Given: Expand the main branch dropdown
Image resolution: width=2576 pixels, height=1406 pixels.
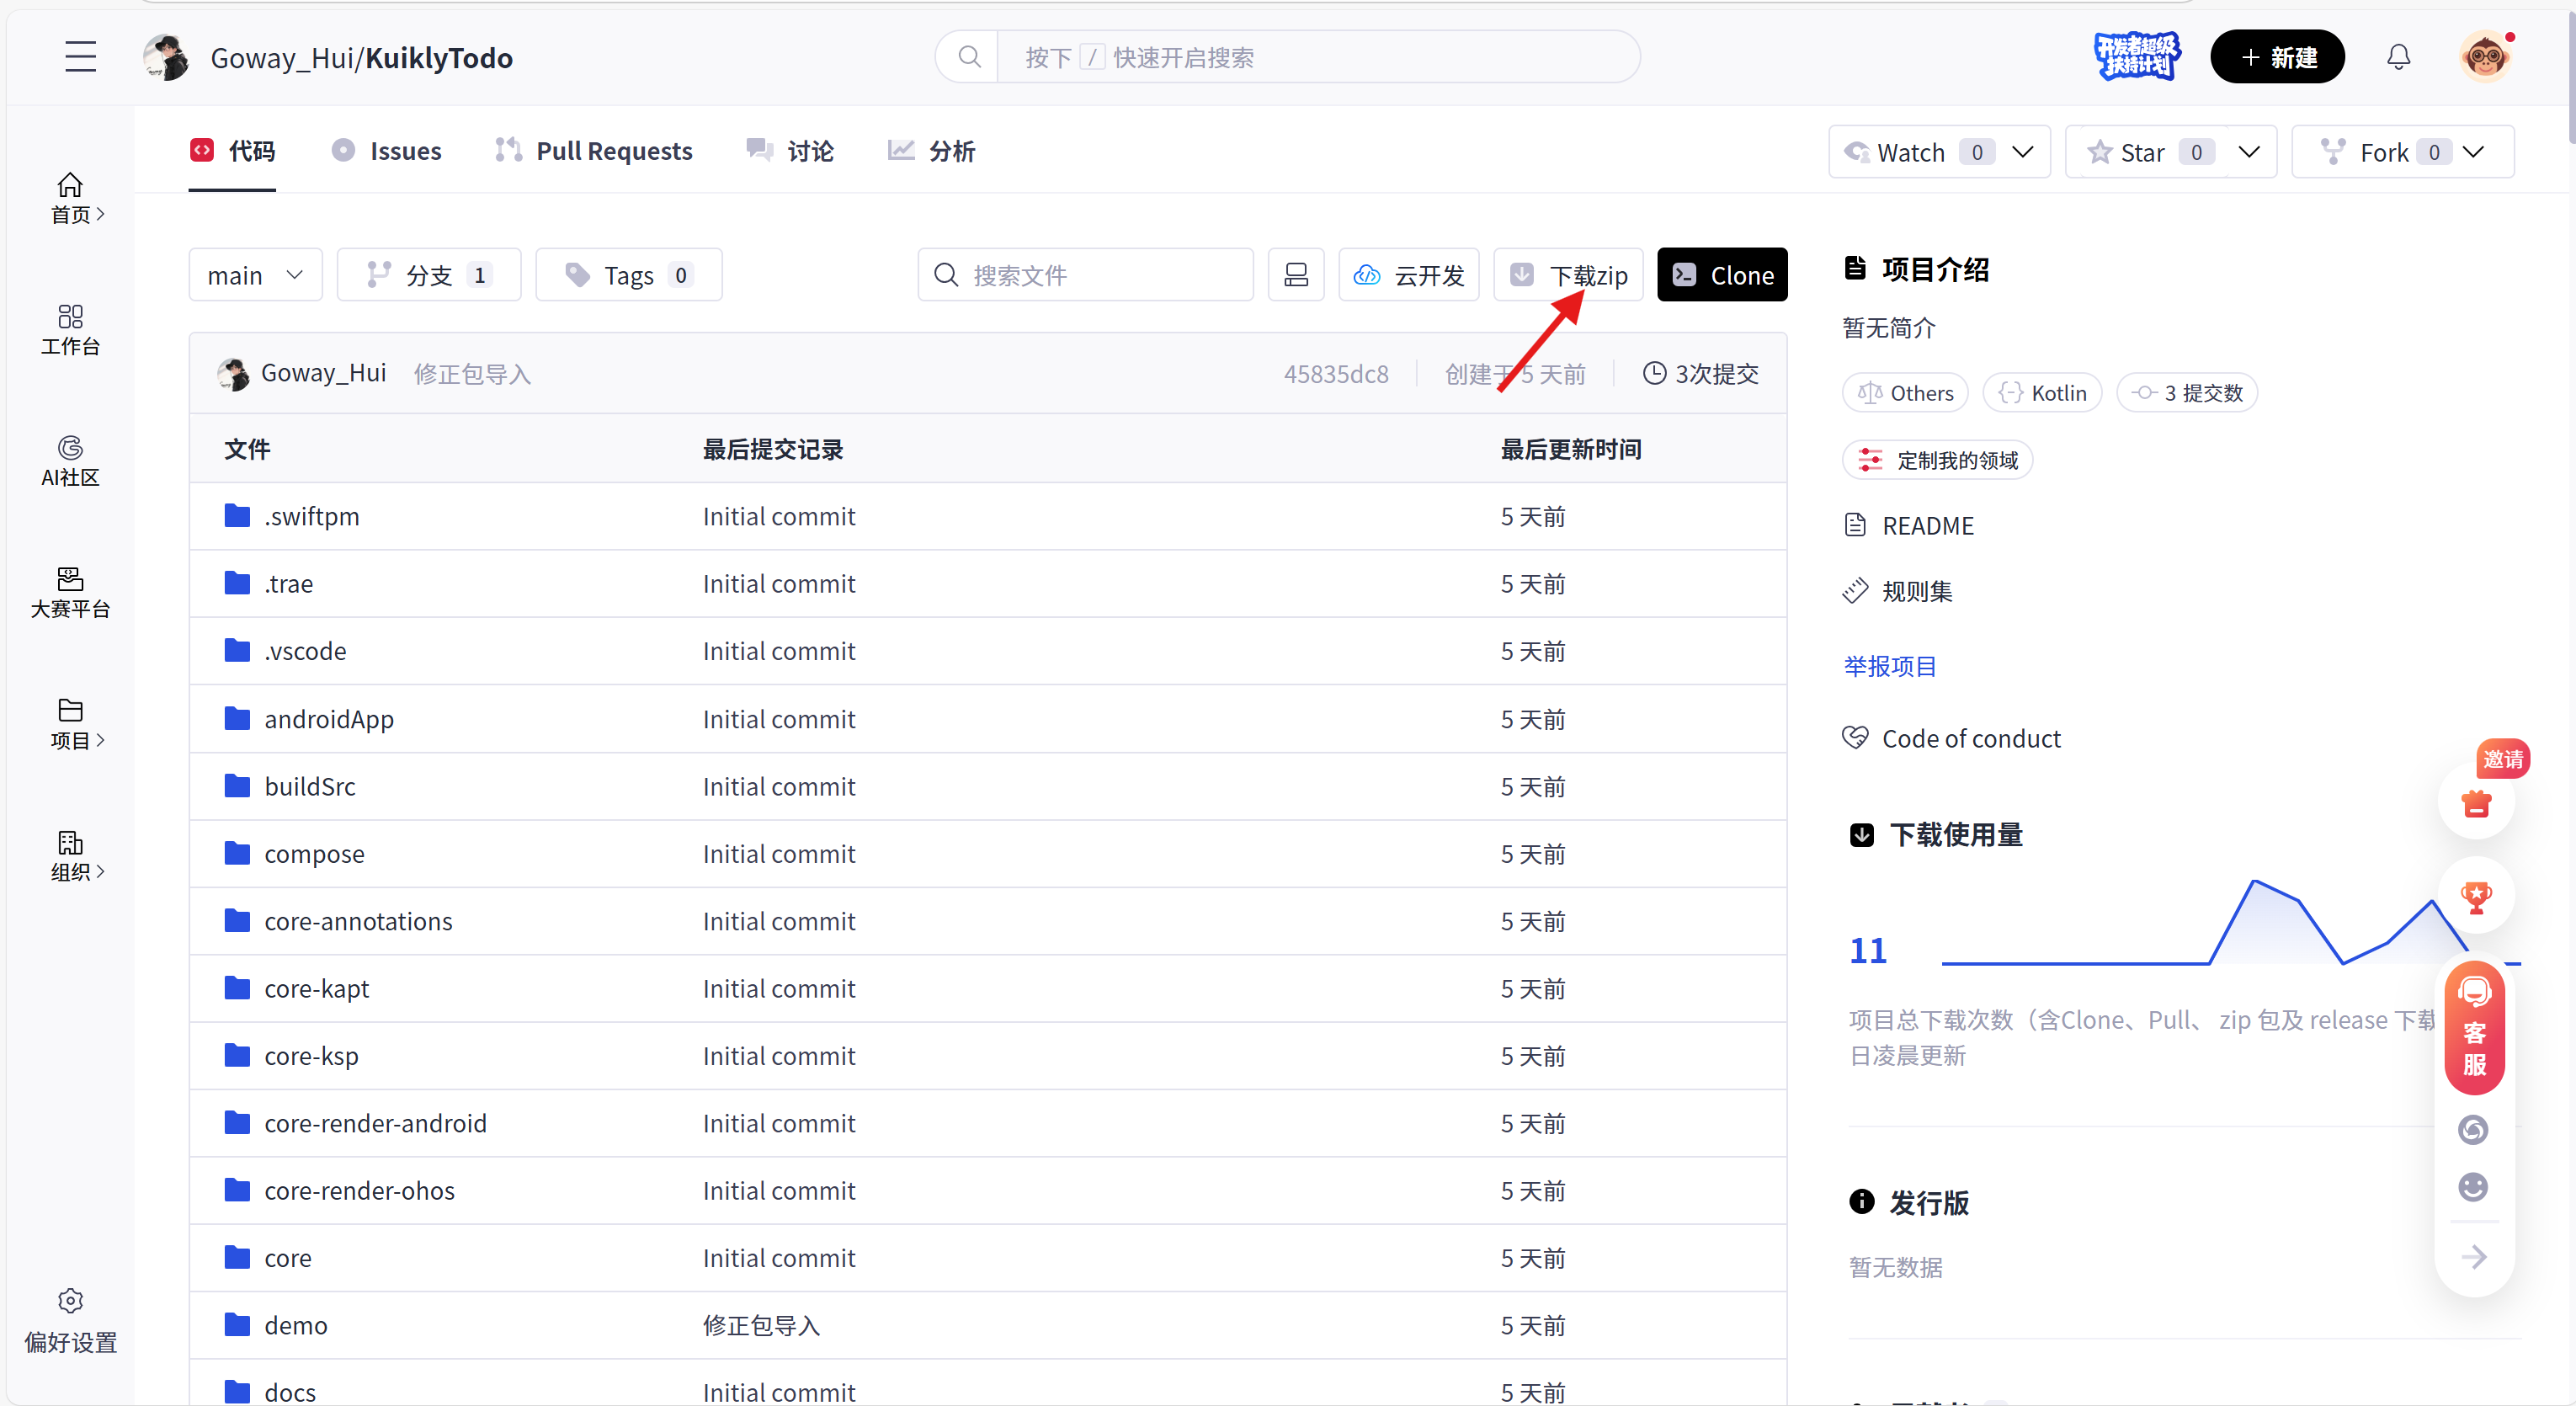Looking at the screenshot, I should tap(255, 275).
